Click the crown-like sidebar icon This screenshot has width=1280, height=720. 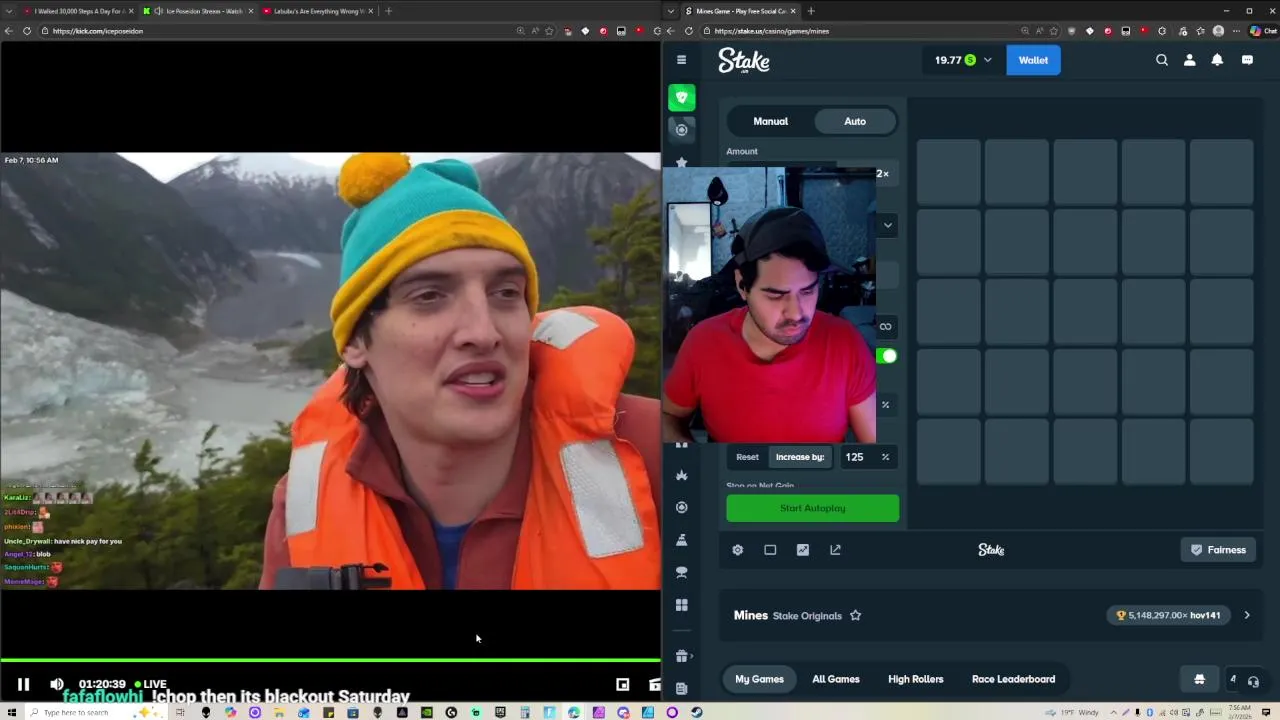(x=682, y=475)
